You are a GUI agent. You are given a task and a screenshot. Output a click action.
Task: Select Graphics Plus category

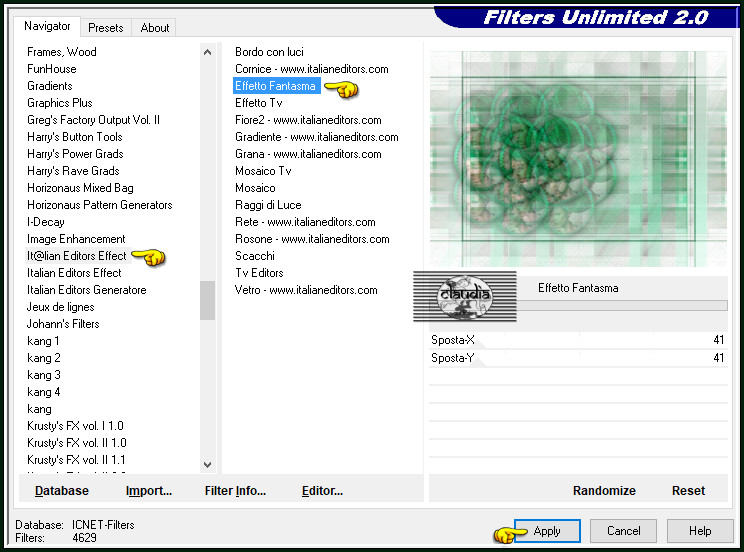pyautogui.click(x=60, y=103)
